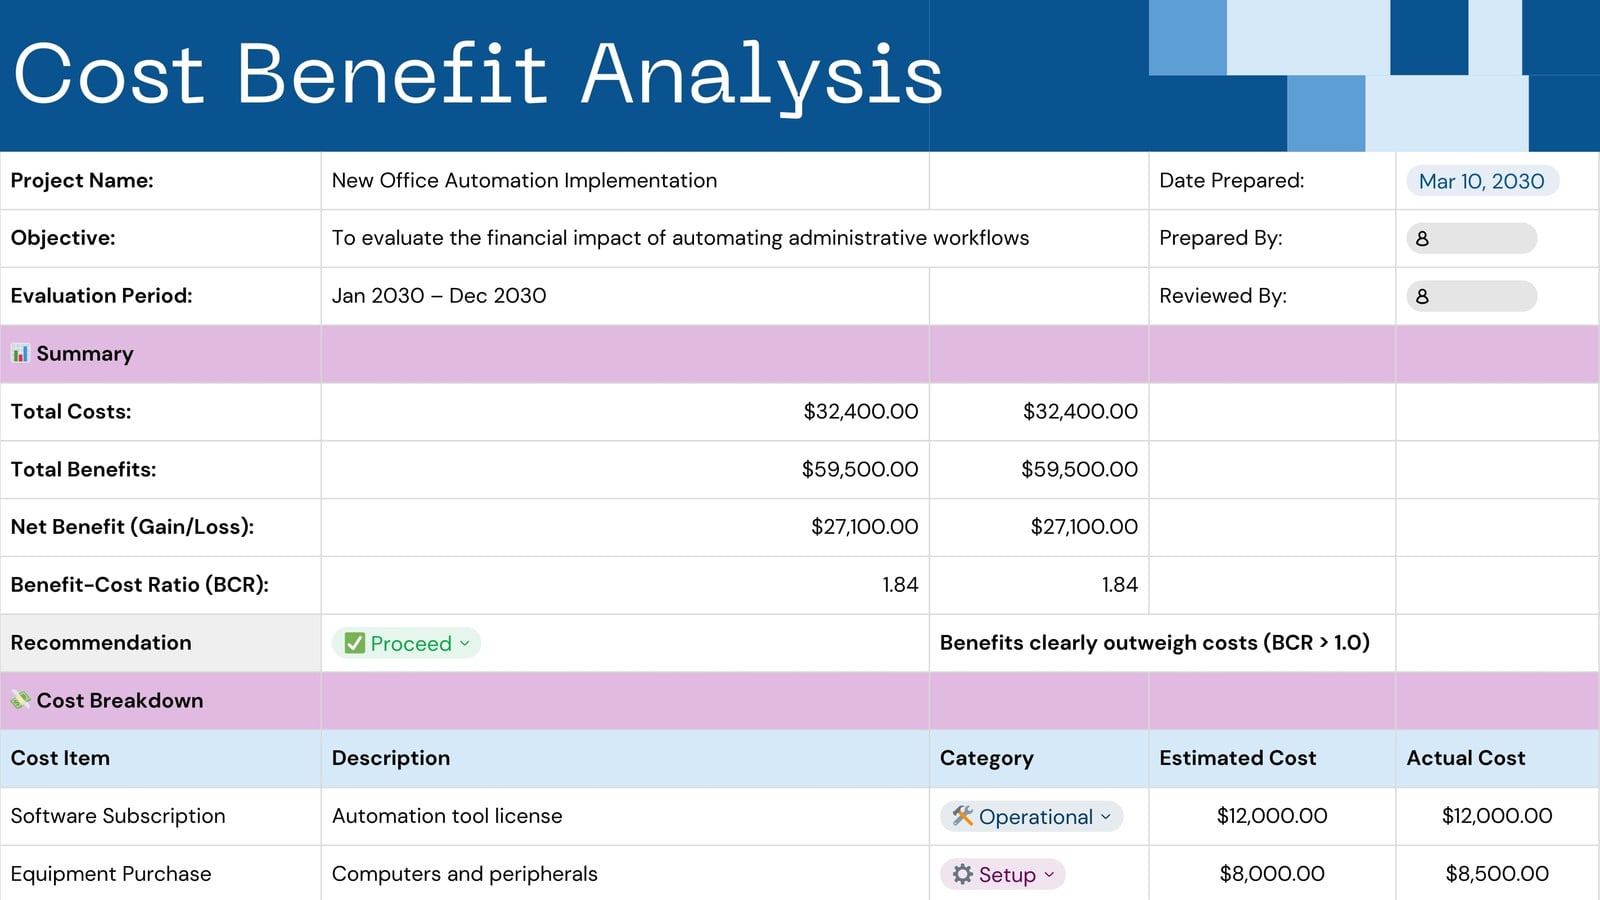The width and height of the screenshot is (1600, 900).
Task: Select the Software Subscription cost item cell
Action: 160,816
